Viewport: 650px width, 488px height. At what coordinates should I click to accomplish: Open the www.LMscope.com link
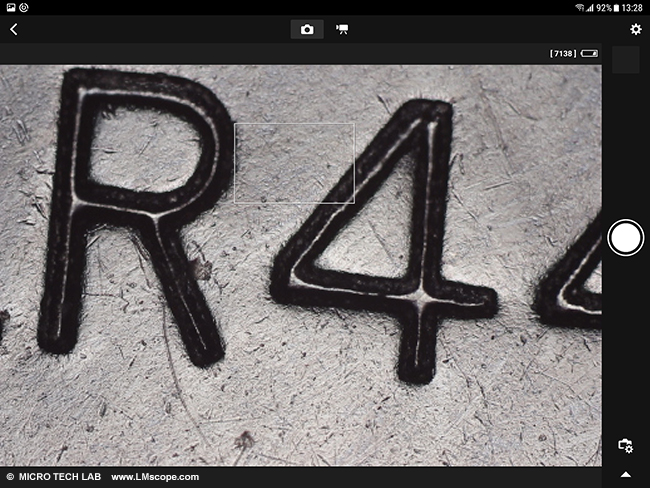click(155, 477)
